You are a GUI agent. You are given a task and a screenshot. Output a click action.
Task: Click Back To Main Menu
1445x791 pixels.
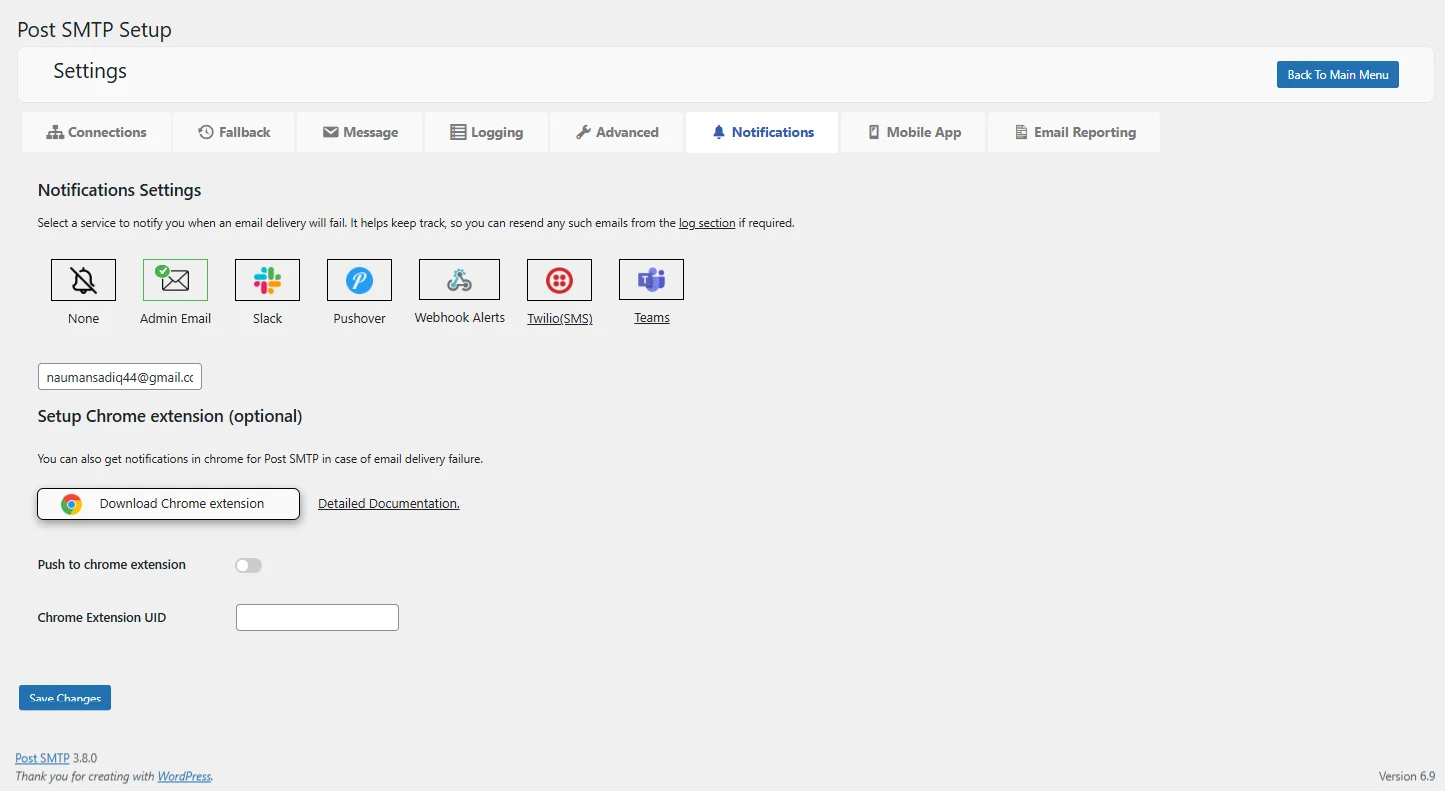pos(1337,74)
